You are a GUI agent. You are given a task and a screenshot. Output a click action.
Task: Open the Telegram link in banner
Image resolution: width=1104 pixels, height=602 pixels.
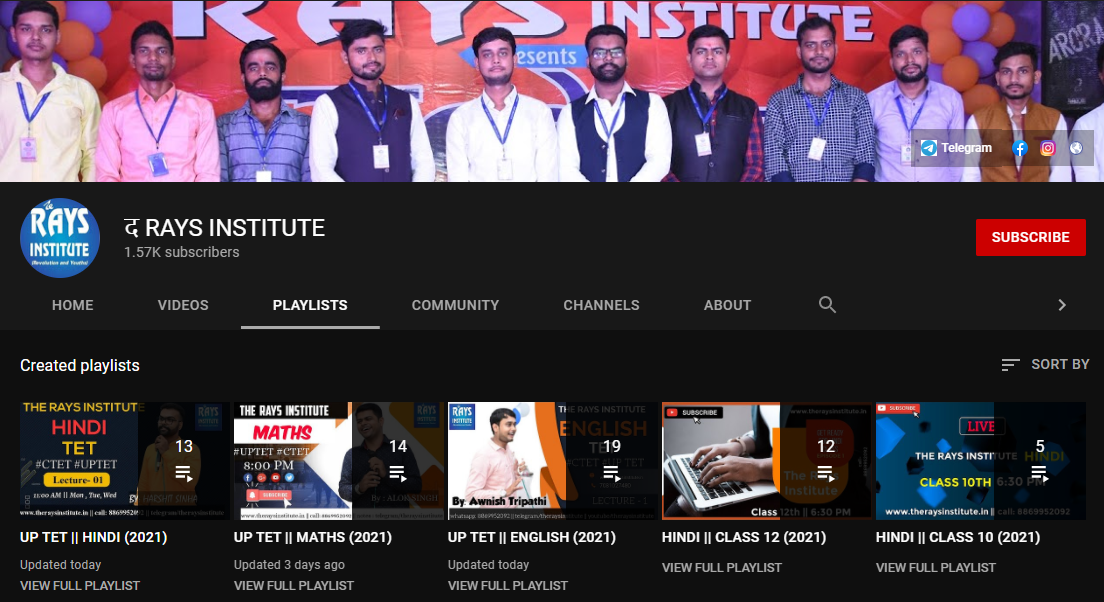(x=956, y=148)
